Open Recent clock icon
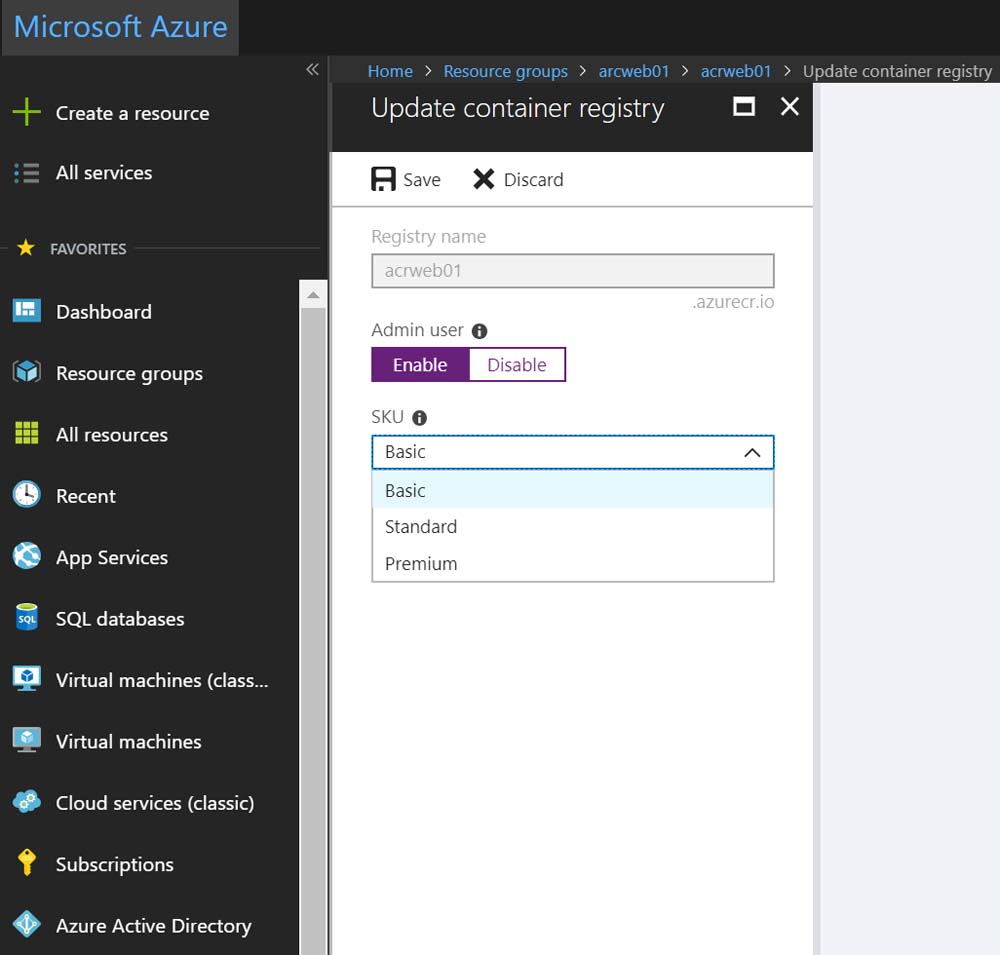The width and height of the screenshot is (1000, 955). pyautogui.click(x=26, y=495)
